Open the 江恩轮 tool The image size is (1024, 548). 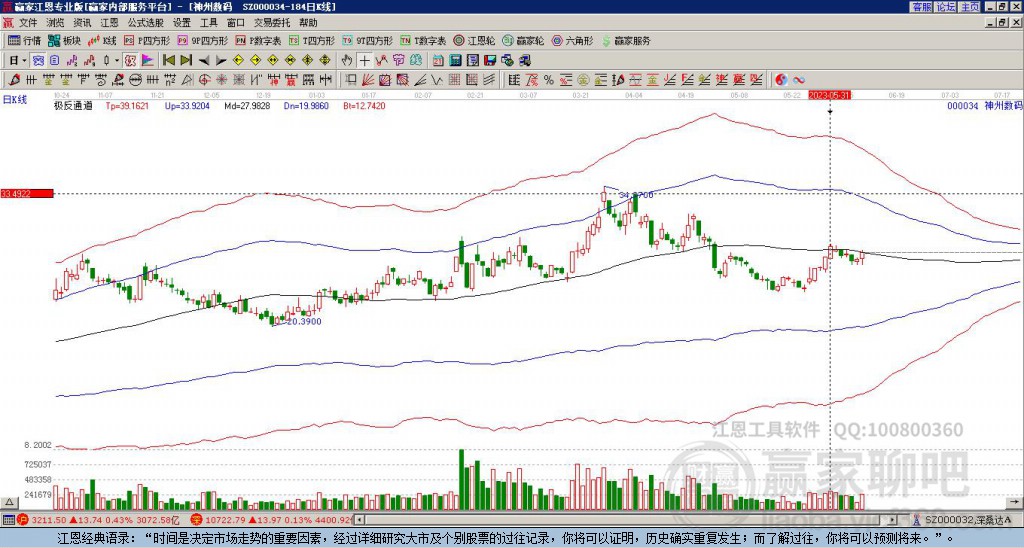pyautogui.click(x=474, y=40)
